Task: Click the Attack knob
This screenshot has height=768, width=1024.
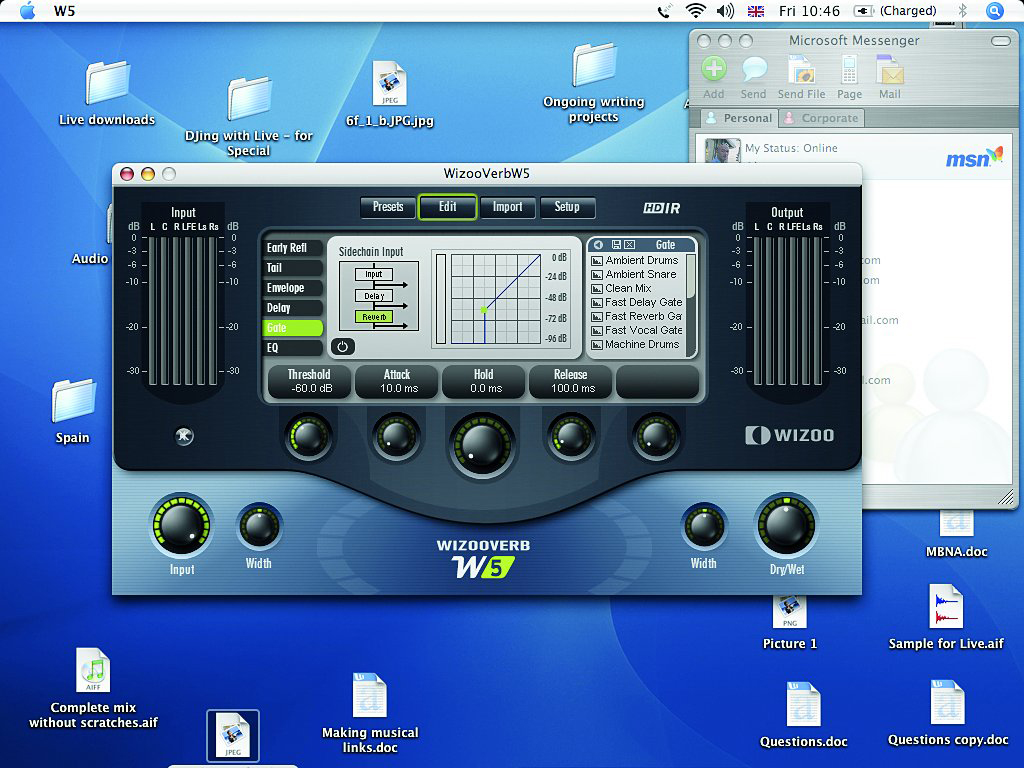Action: (x=396, y=436)
